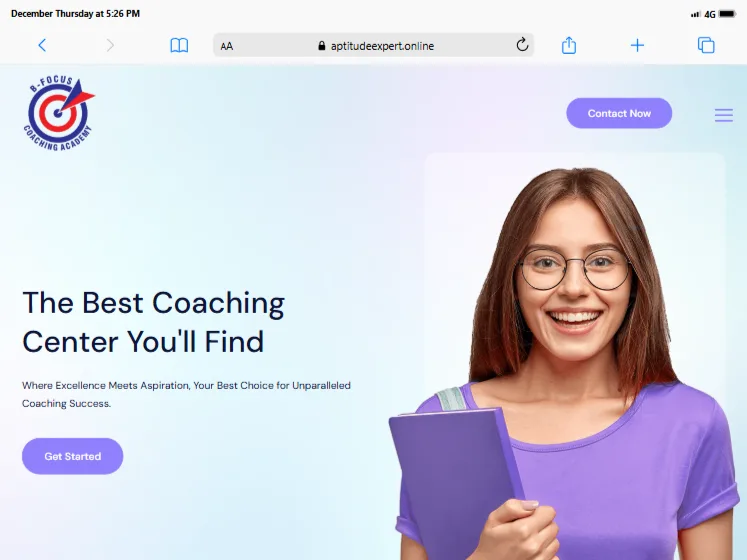Click the Best Coaching Center headline
Image resolution: width=747 pixels, height=560 pixels.
tap(153, 322)
